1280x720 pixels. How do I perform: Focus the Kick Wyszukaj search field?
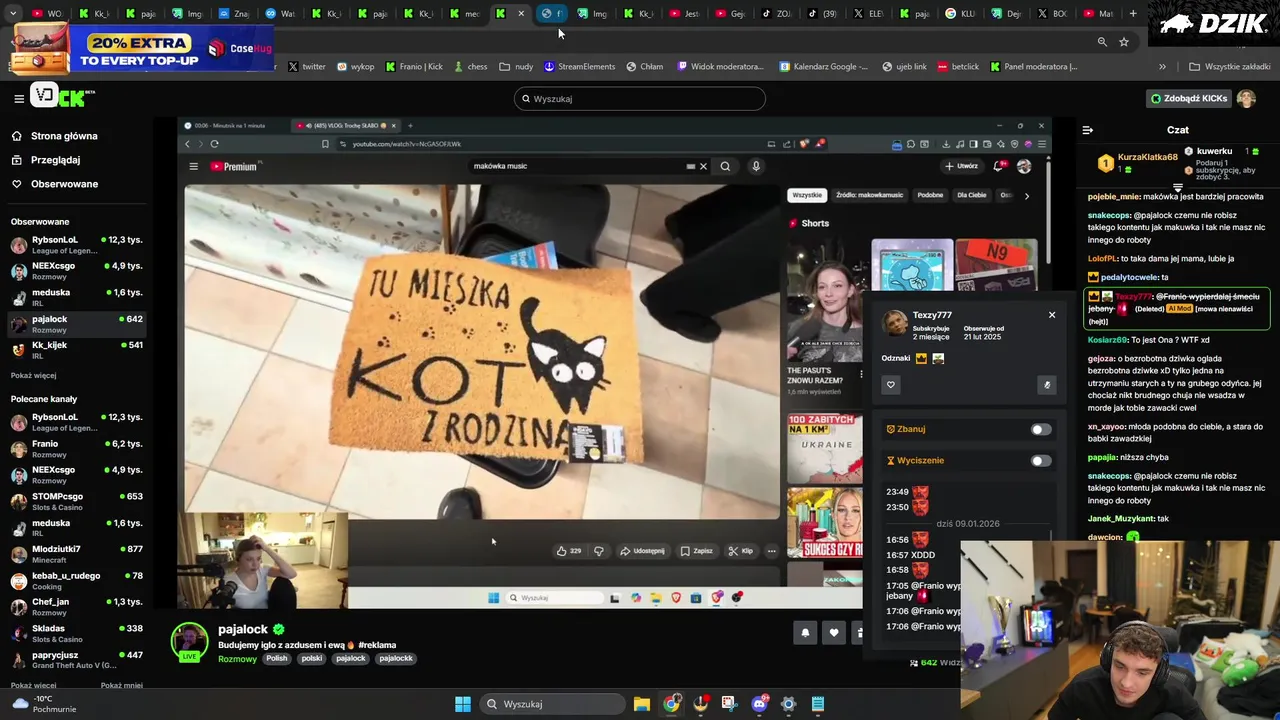640,99
